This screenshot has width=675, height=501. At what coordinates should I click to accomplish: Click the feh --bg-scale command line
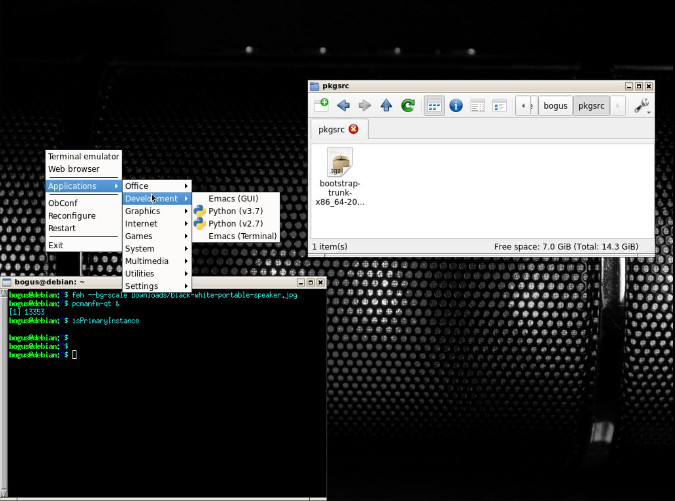184,295
